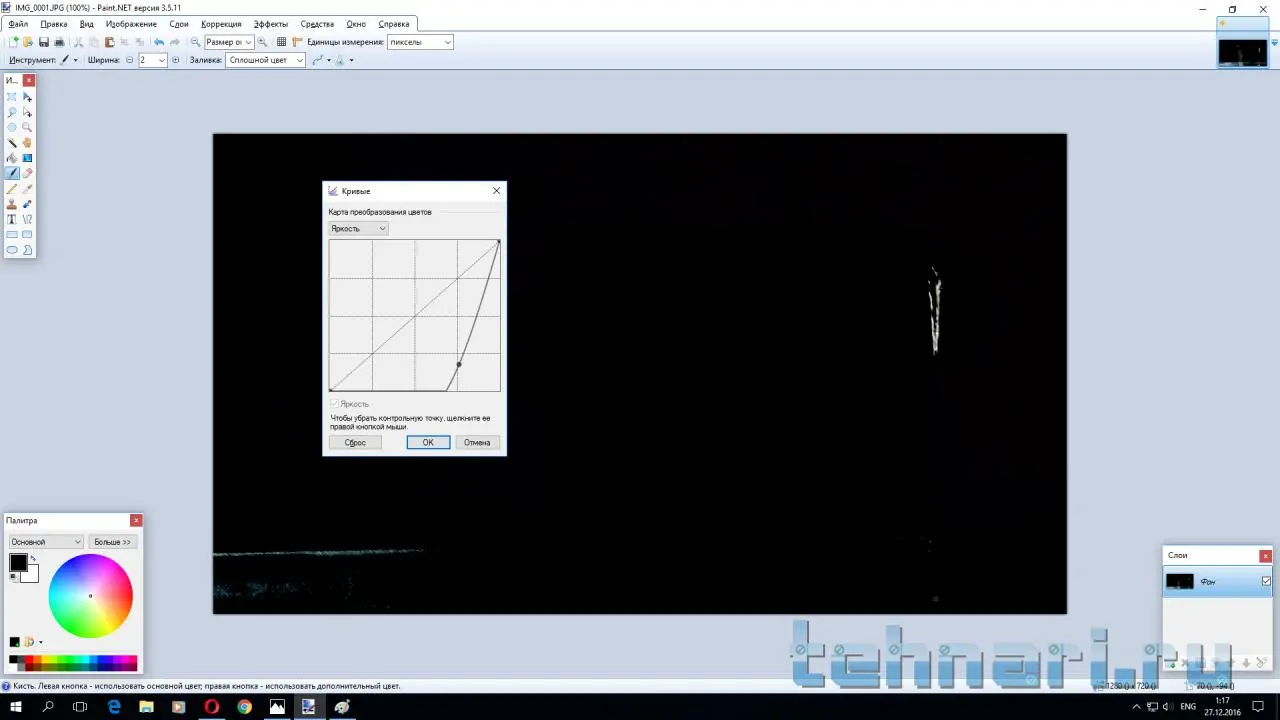Expand the Заливка fill style dropdown

[x=265, y=60]
